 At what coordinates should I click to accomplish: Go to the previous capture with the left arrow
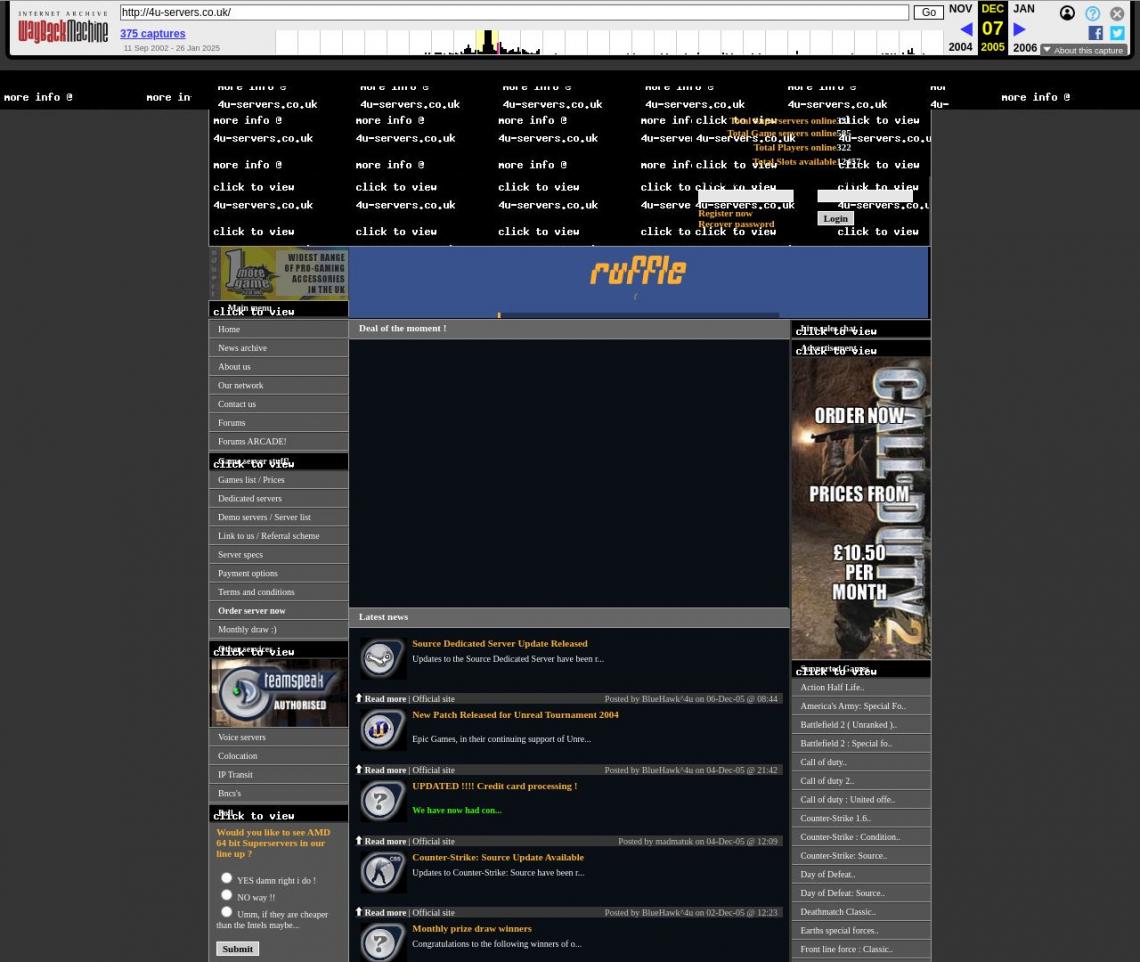pos(966,29)
